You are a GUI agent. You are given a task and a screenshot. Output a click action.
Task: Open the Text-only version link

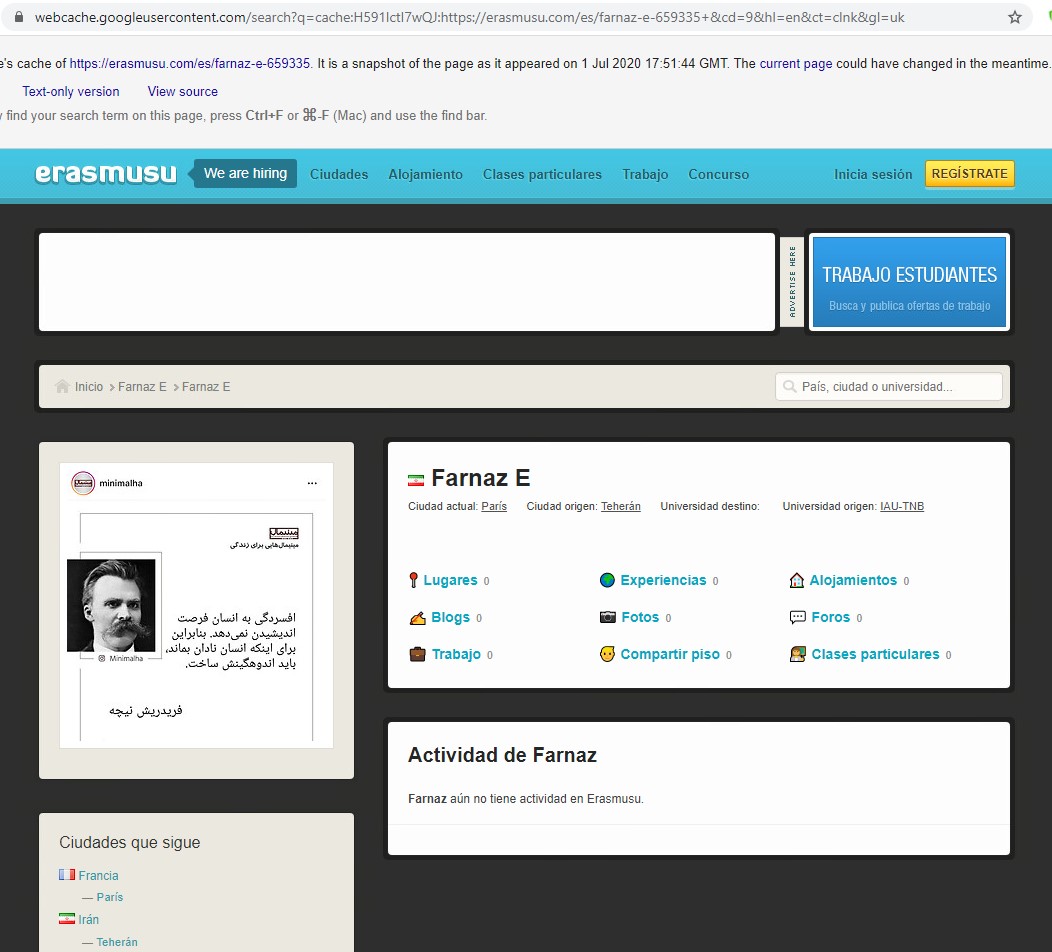tap(71, 91)
